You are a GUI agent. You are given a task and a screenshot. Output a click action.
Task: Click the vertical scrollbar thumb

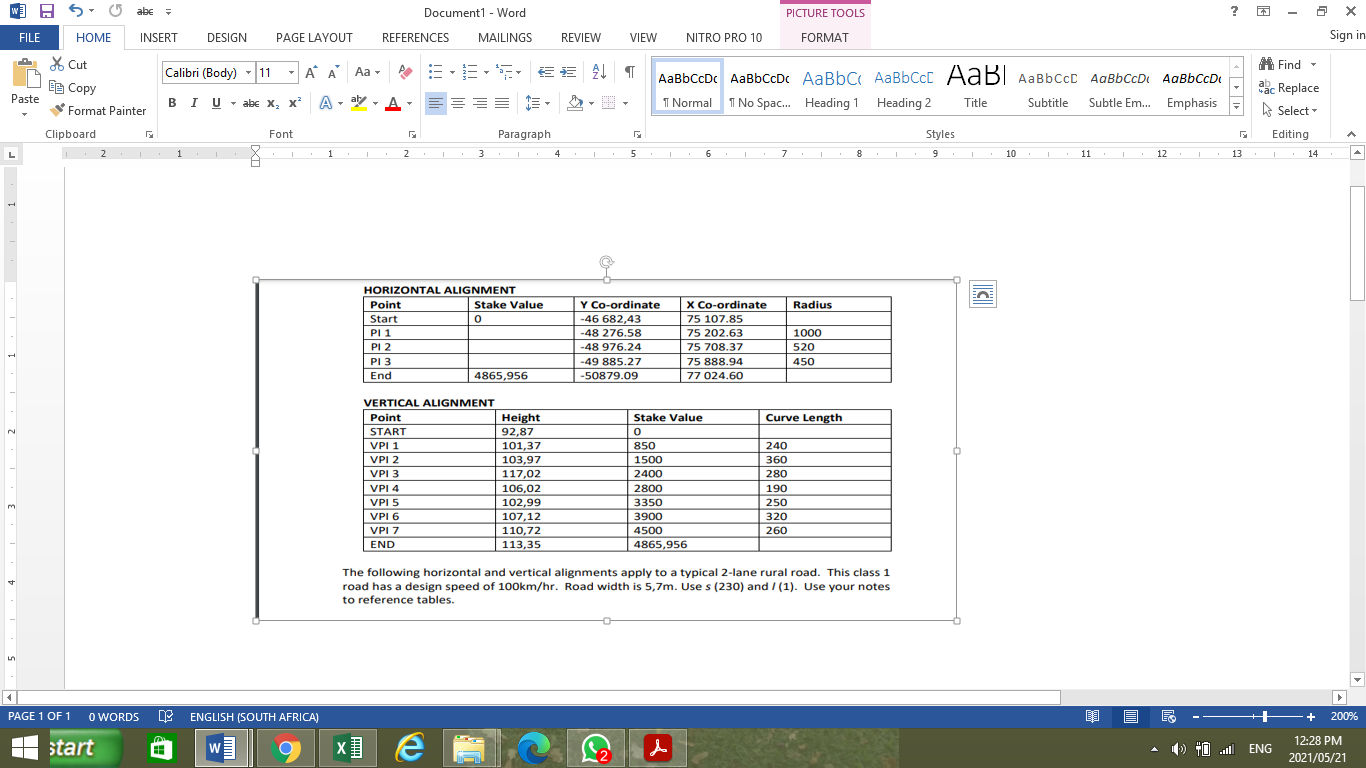coord(1357,243)
